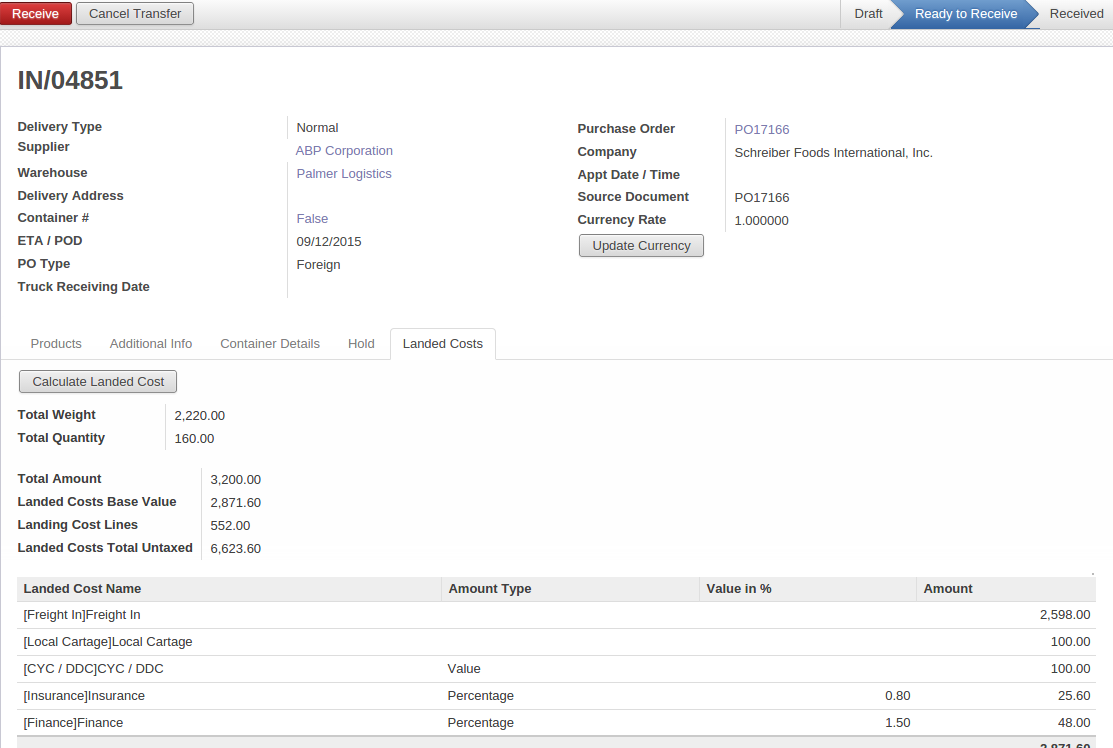This screenshot has width=1113, height=748.
Task: Click the IN/04851 document title
Action: coord(70,80)
